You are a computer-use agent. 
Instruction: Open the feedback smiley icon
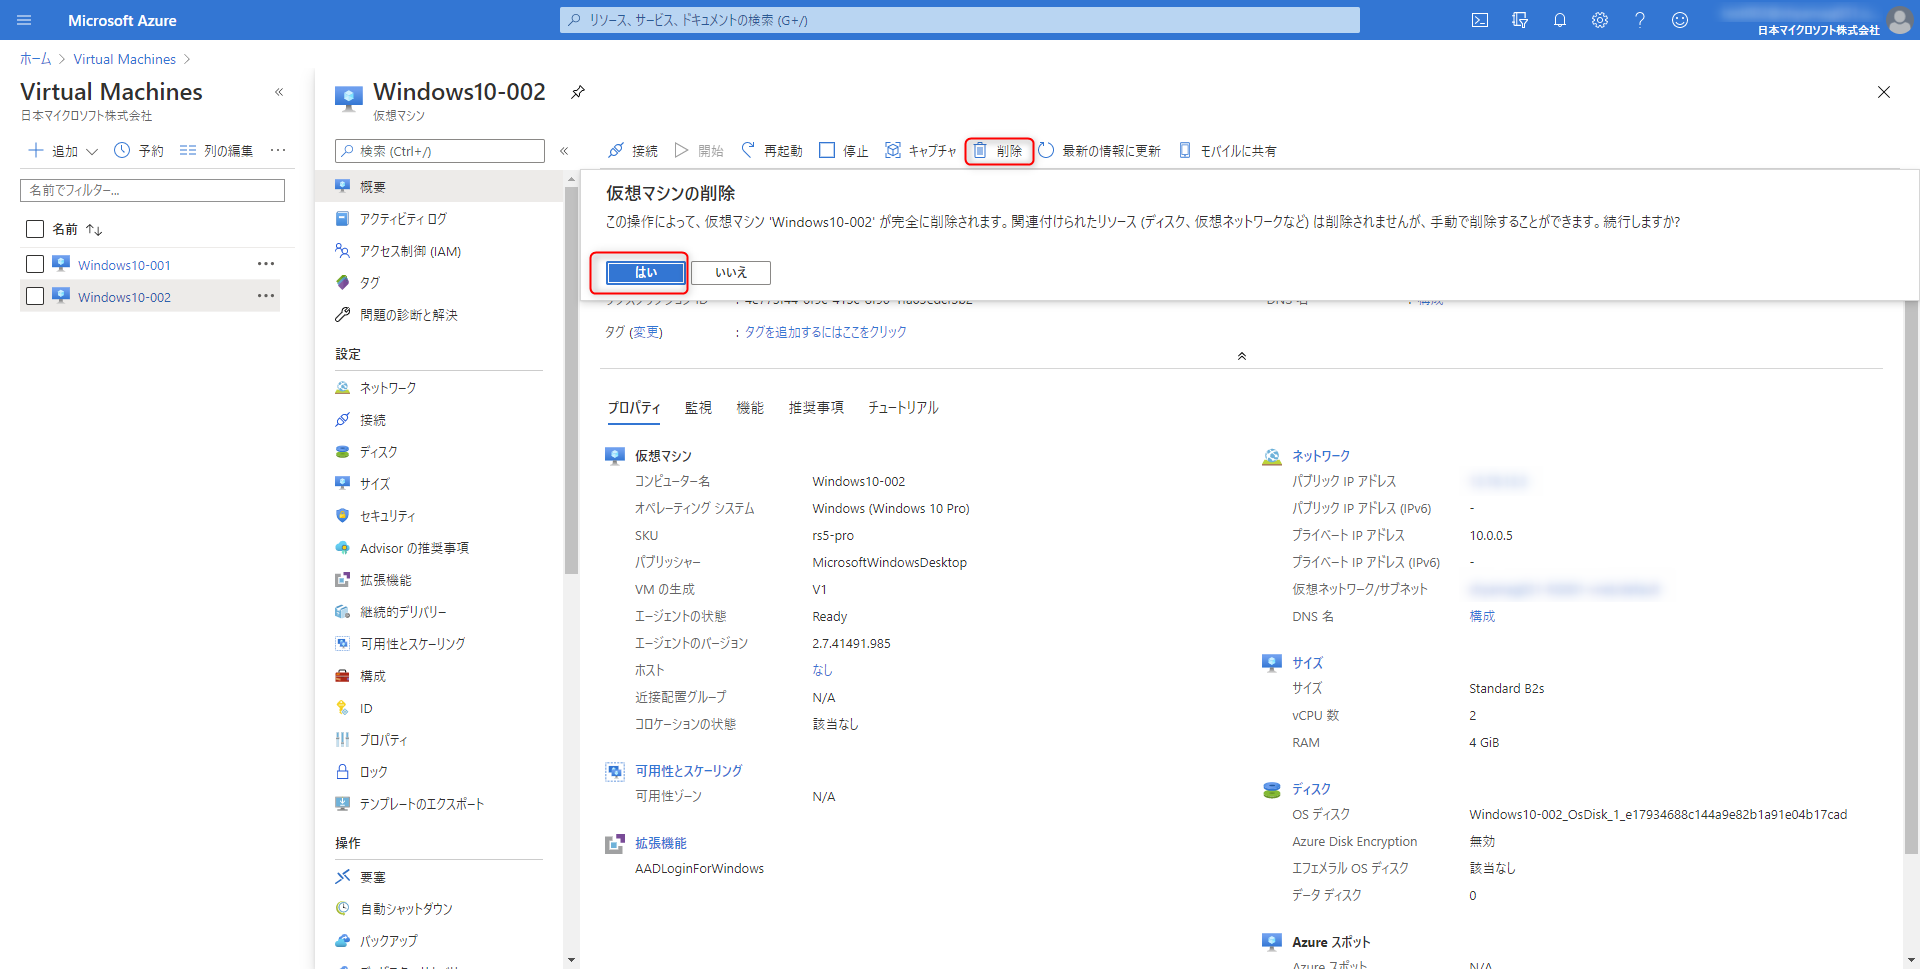1680,20
